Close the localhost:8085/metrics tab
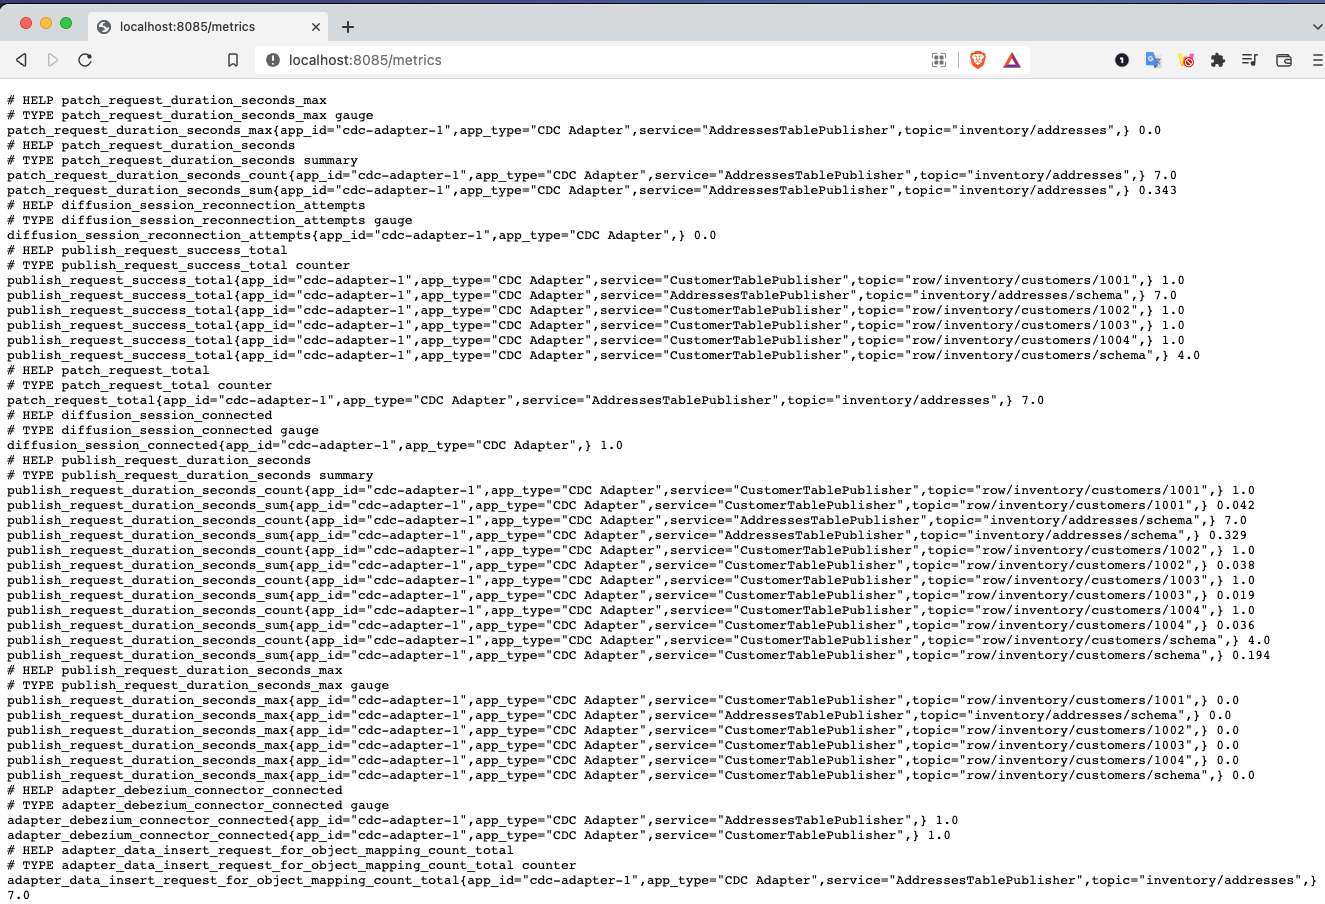 (x=317, y=27)
